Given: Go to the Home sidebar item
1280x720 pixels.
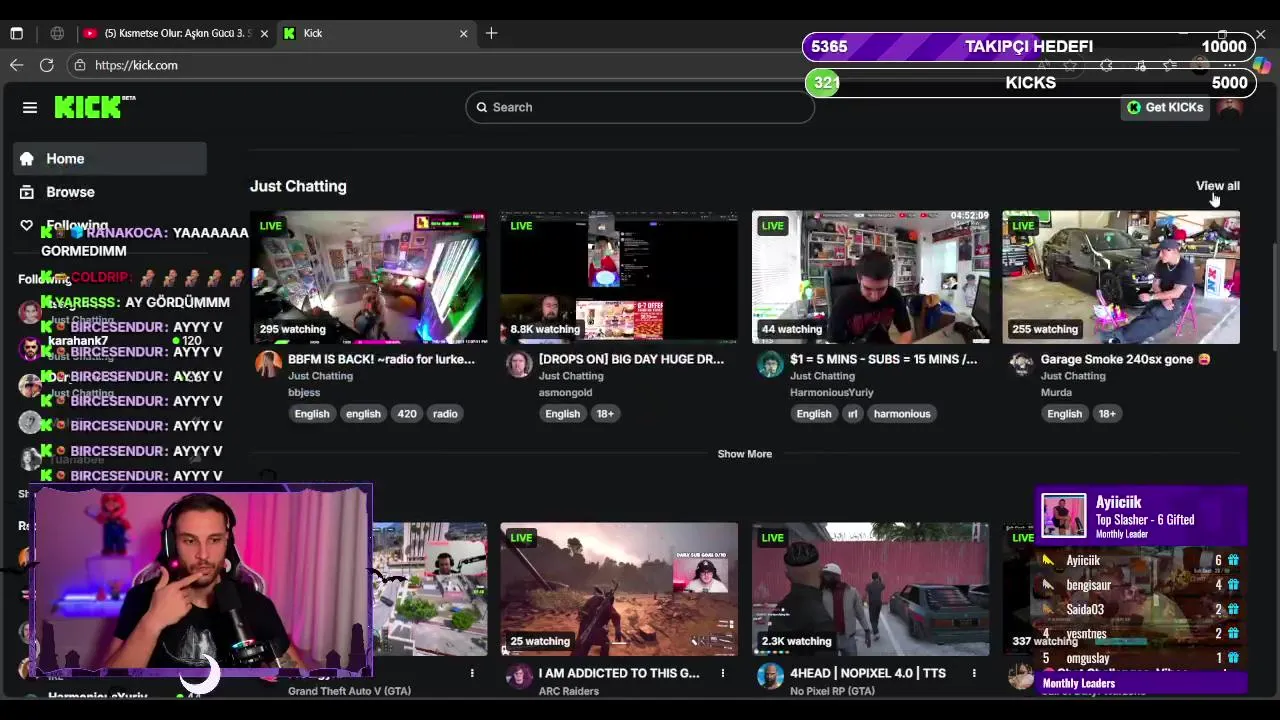Looking at the screenshot, I should click(x=110, y=159).
